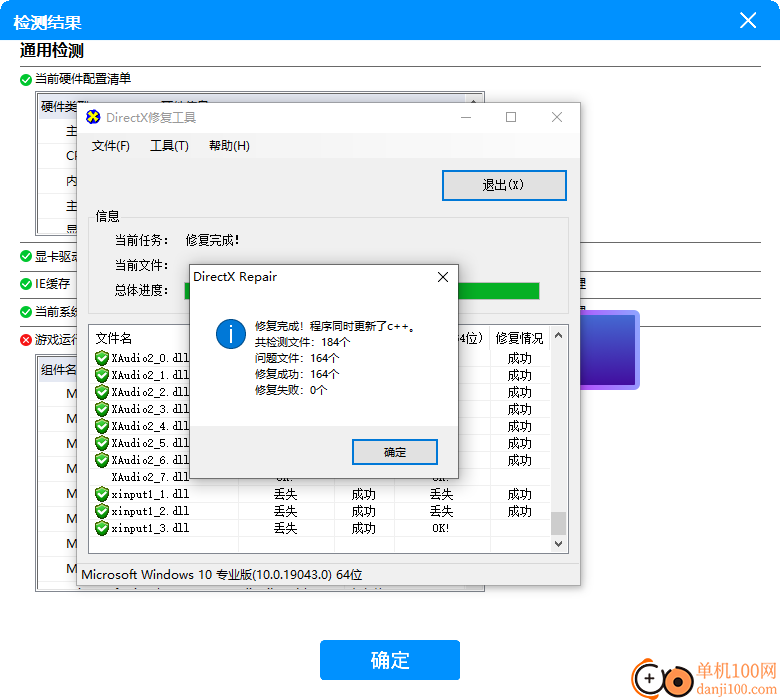
Task: Click 成功 status in xinput1_3.dll row
Action: [364, 528]
